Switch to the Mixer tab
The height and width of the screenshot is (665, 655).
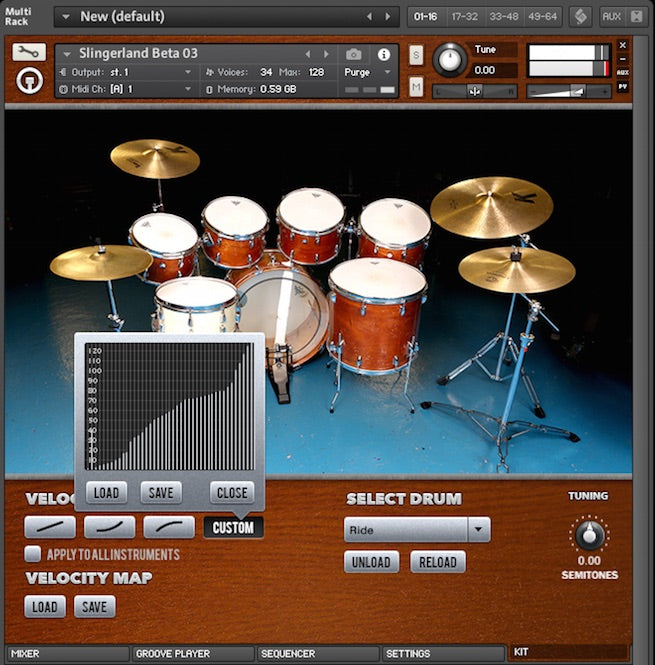[66, 653]
